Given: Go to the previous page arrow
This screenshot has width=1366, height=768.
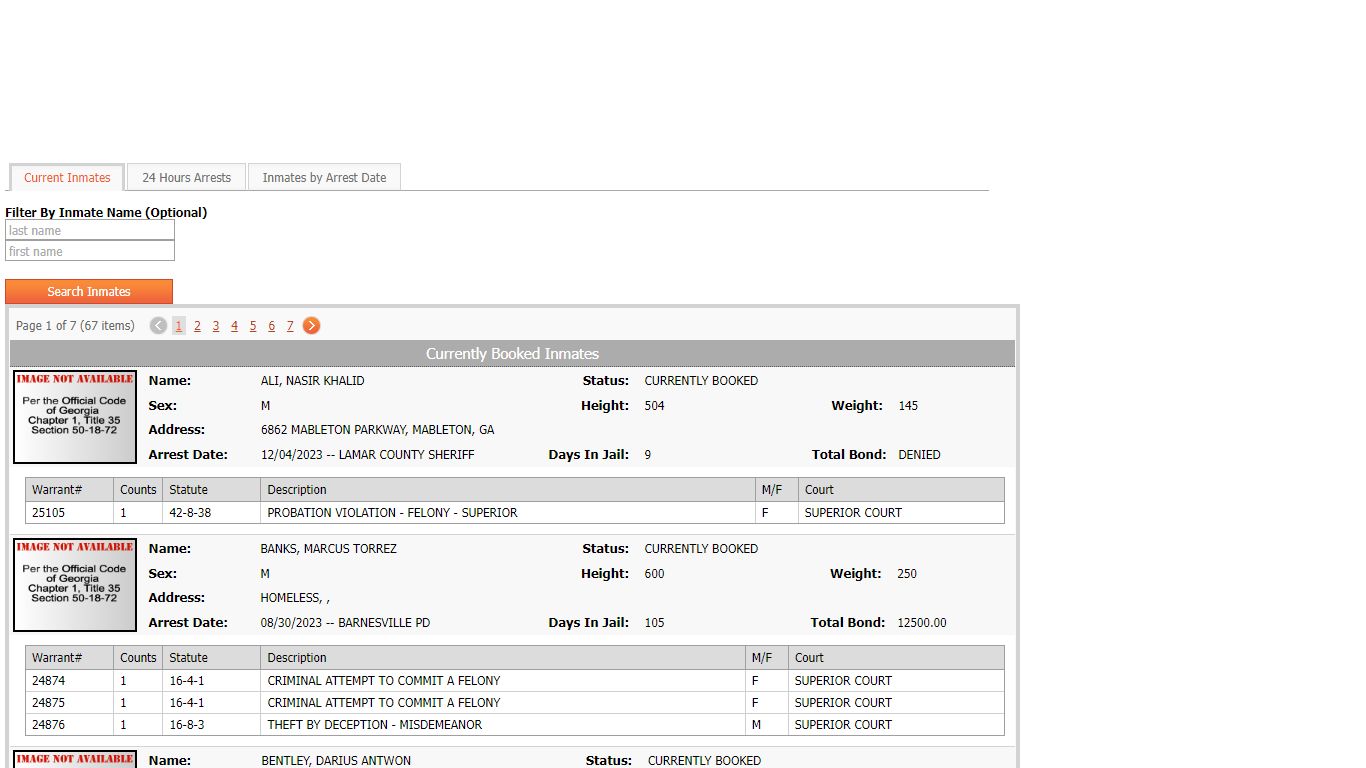Looking at the screenshot, I should 158,325.
